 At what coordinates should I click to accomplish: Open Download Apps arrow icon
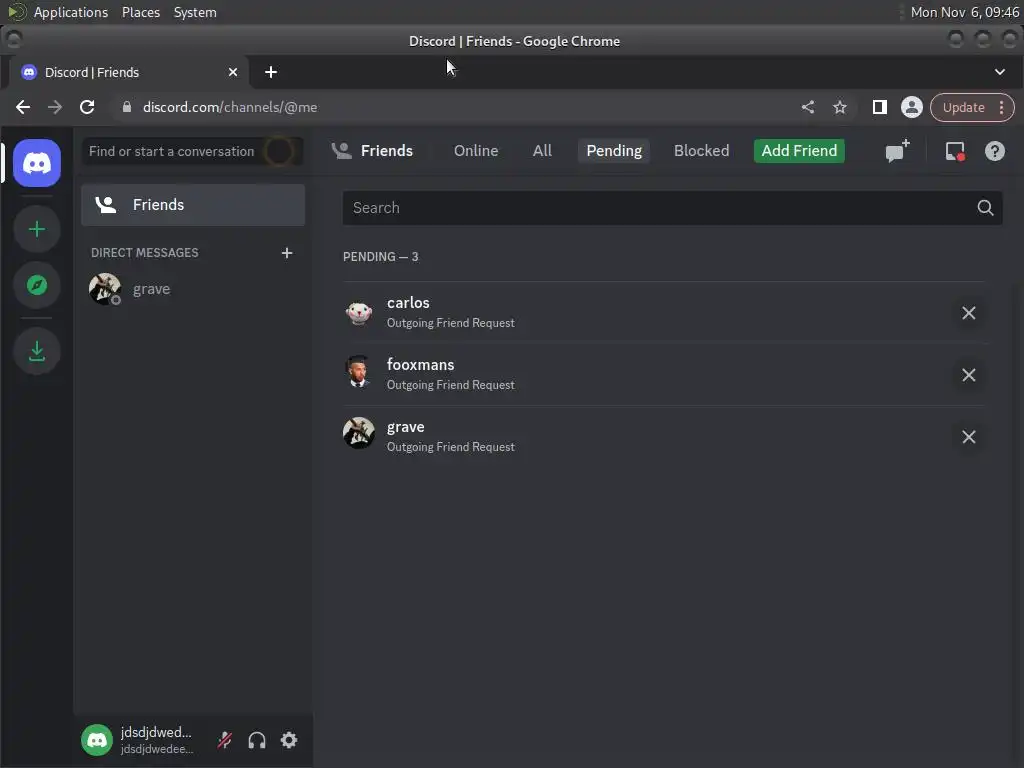pyautogui.click(x=37, y=351)
